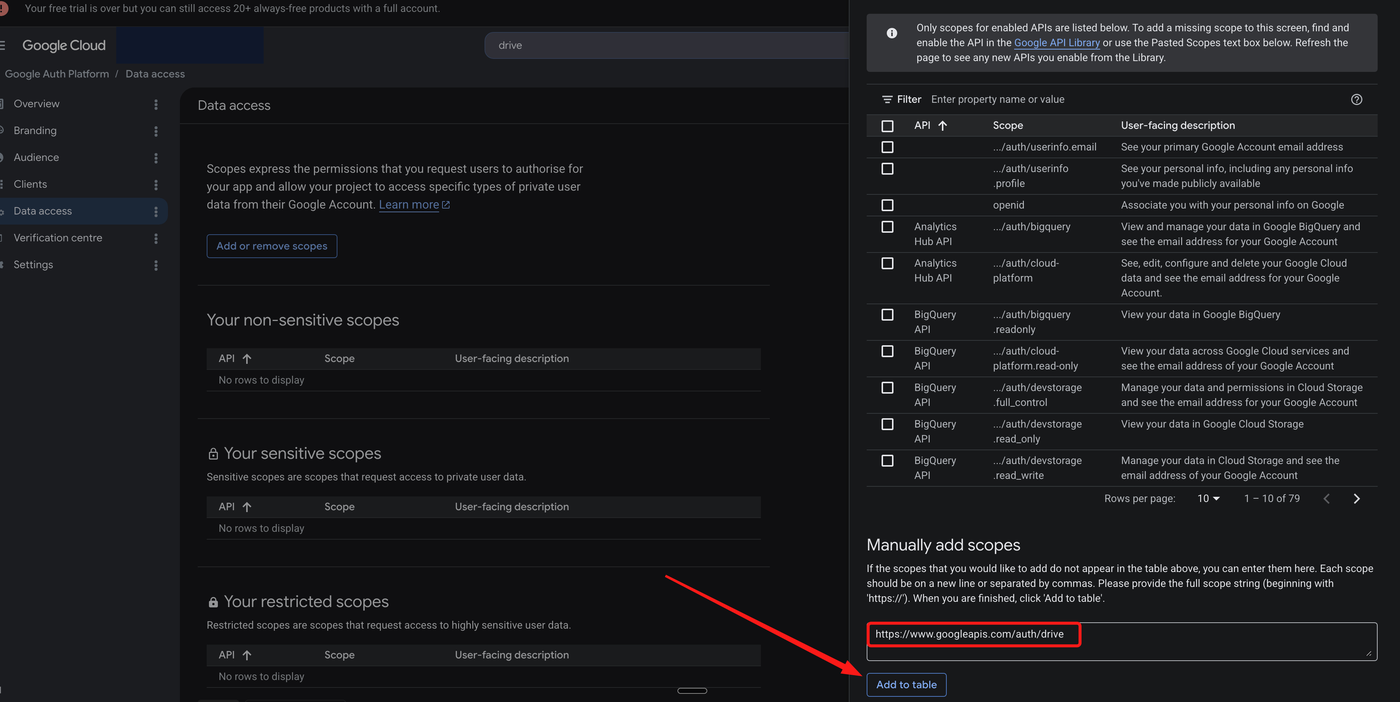This screenshot has height=702, width=1400.
Task: Select Data access in the sidebar
Action: click(43, 211)
